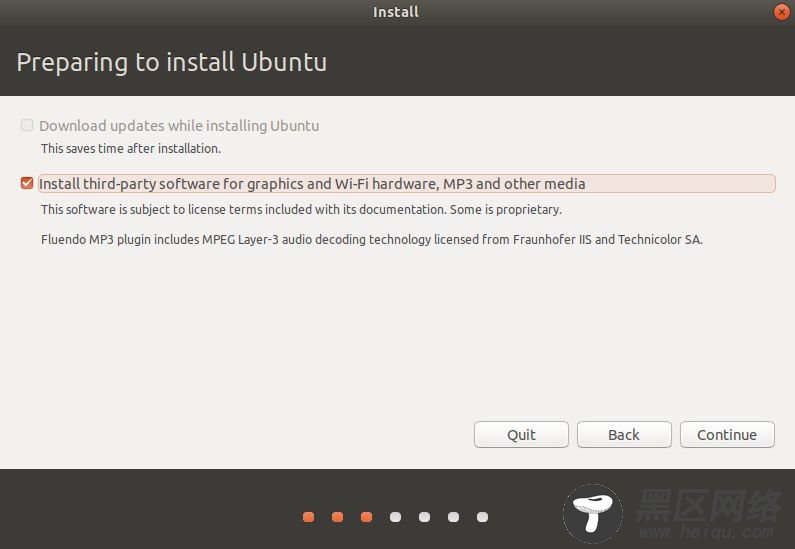Screen dimensions: 795x549
Task: Quit the Ubuntu installer
Action: click(x=521, y=434)
